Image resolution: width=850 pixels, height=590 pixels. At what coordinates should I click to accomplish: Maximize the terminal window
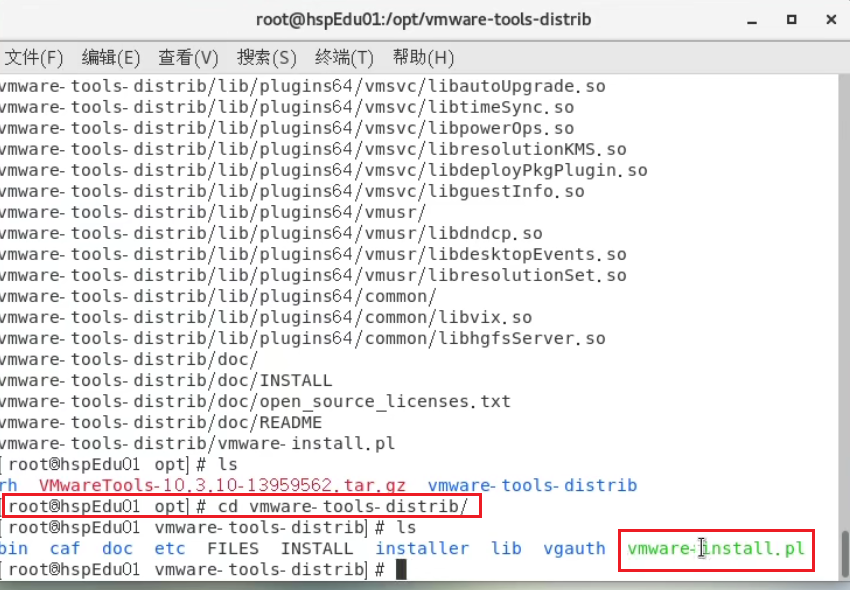tap(791, 20)
